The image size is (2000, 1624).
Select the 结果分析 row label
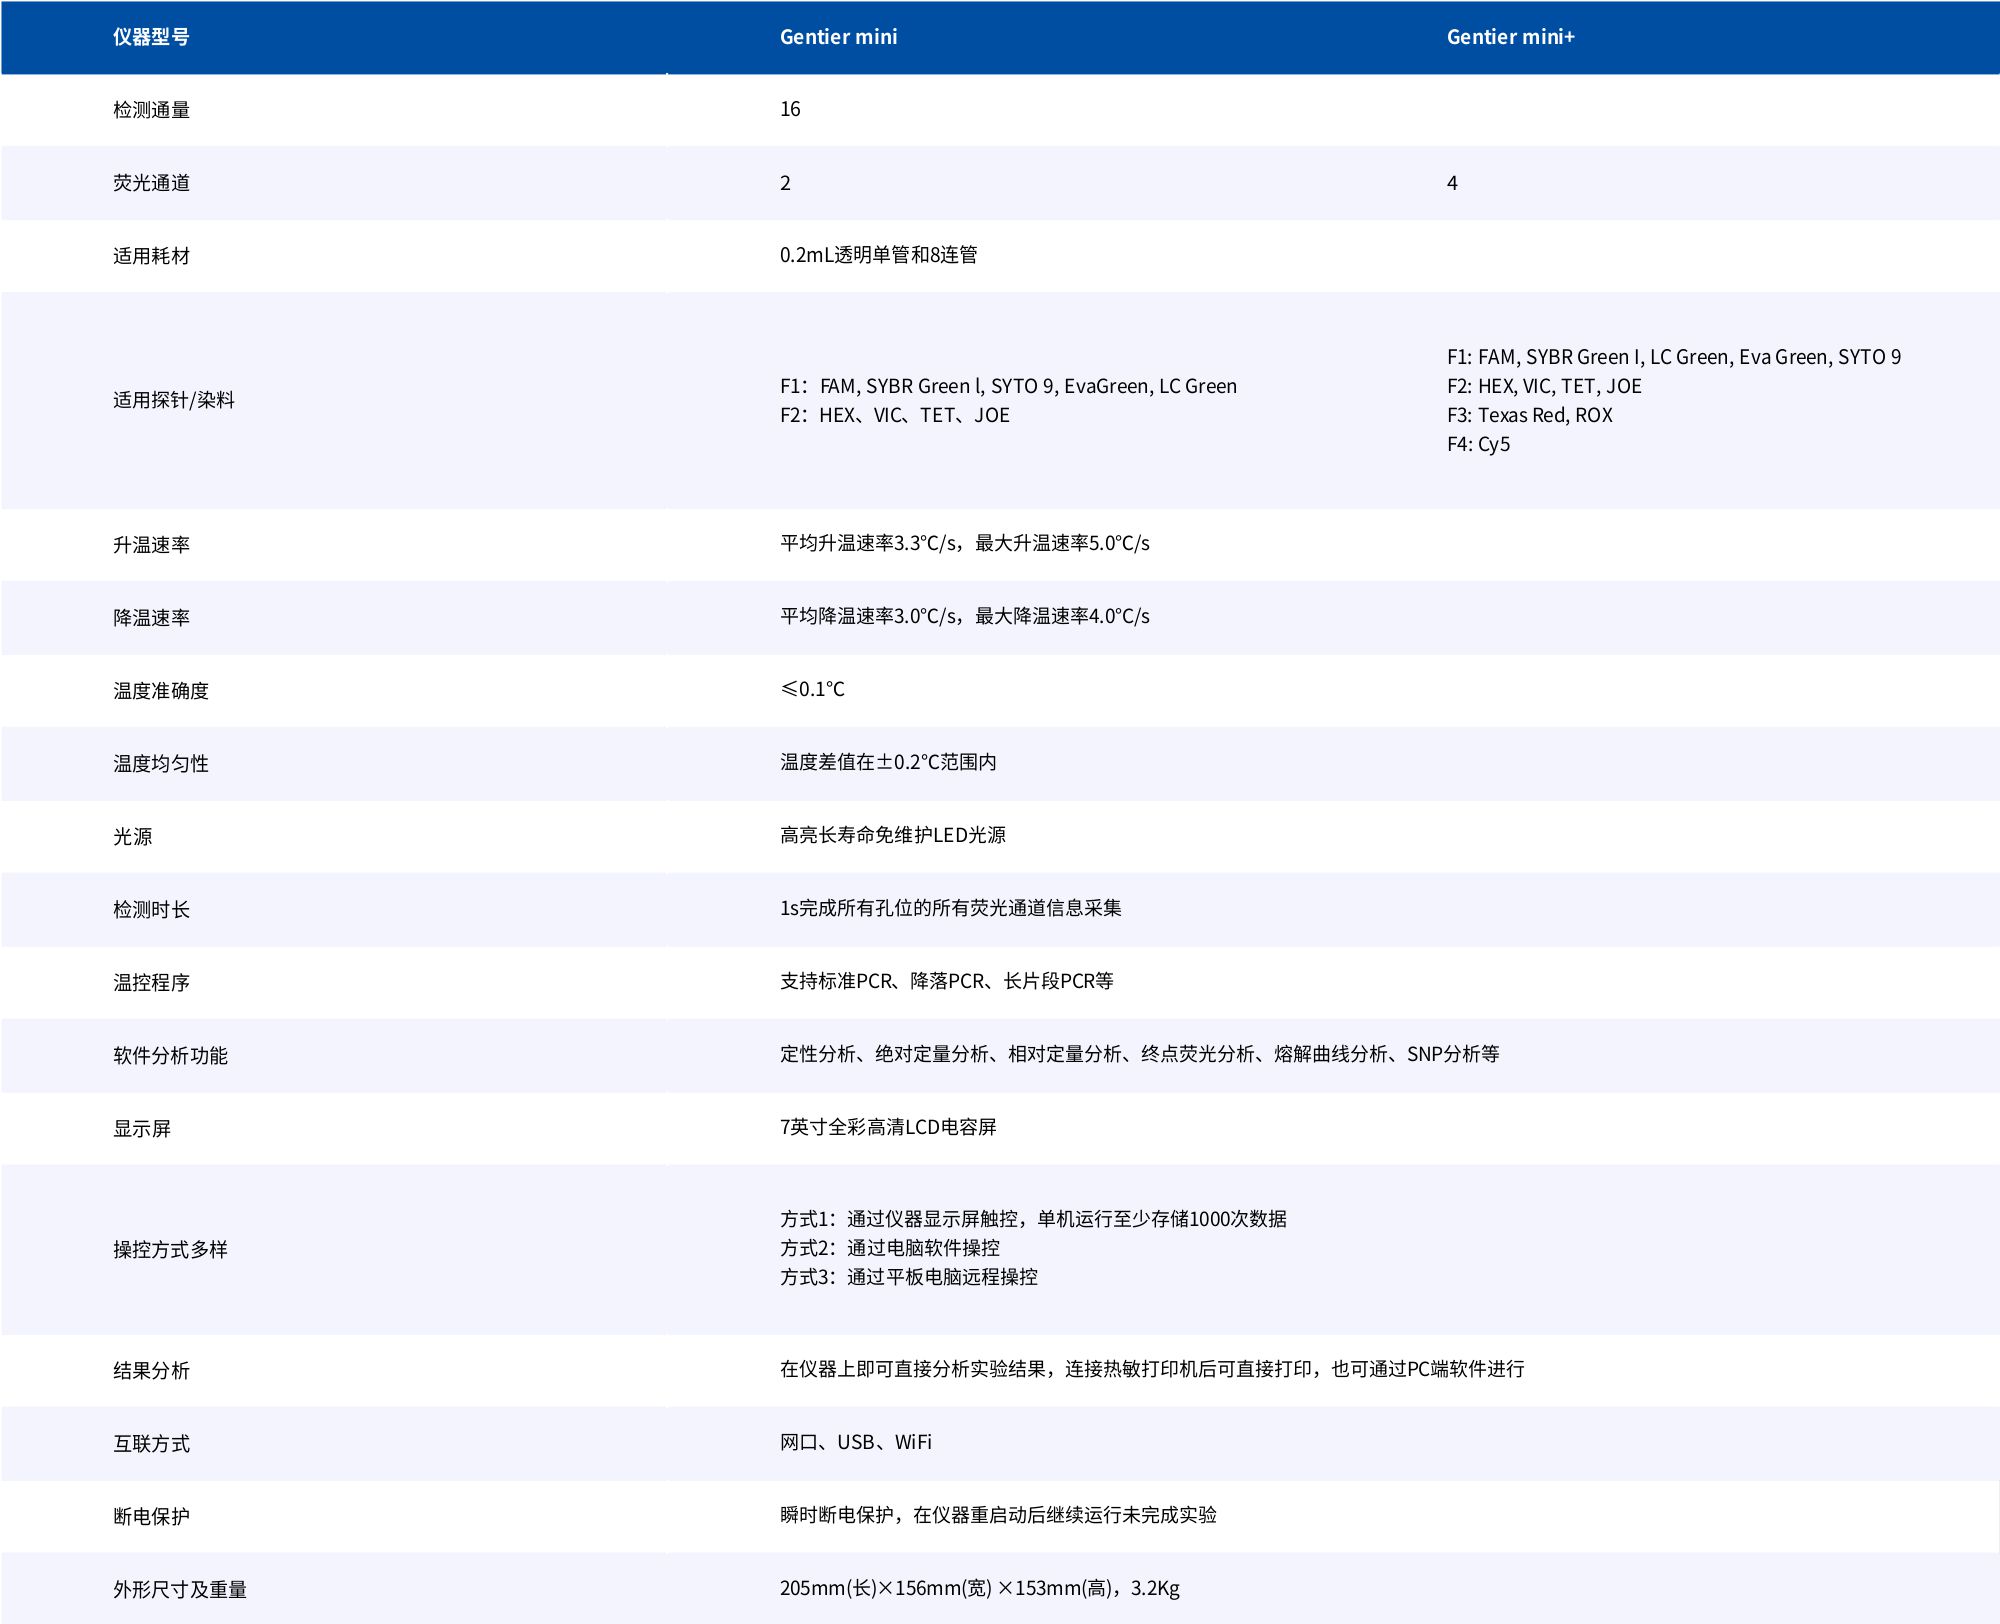(151, 1371)
